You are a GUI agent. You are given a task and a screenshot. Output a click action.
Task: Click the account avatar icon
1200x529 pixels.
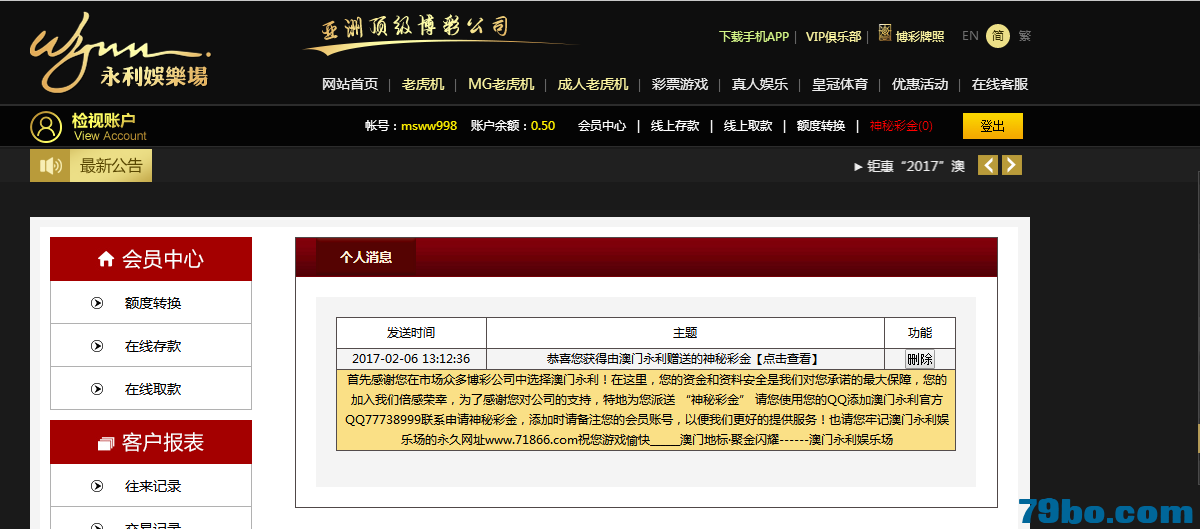[x=46, y=127]
